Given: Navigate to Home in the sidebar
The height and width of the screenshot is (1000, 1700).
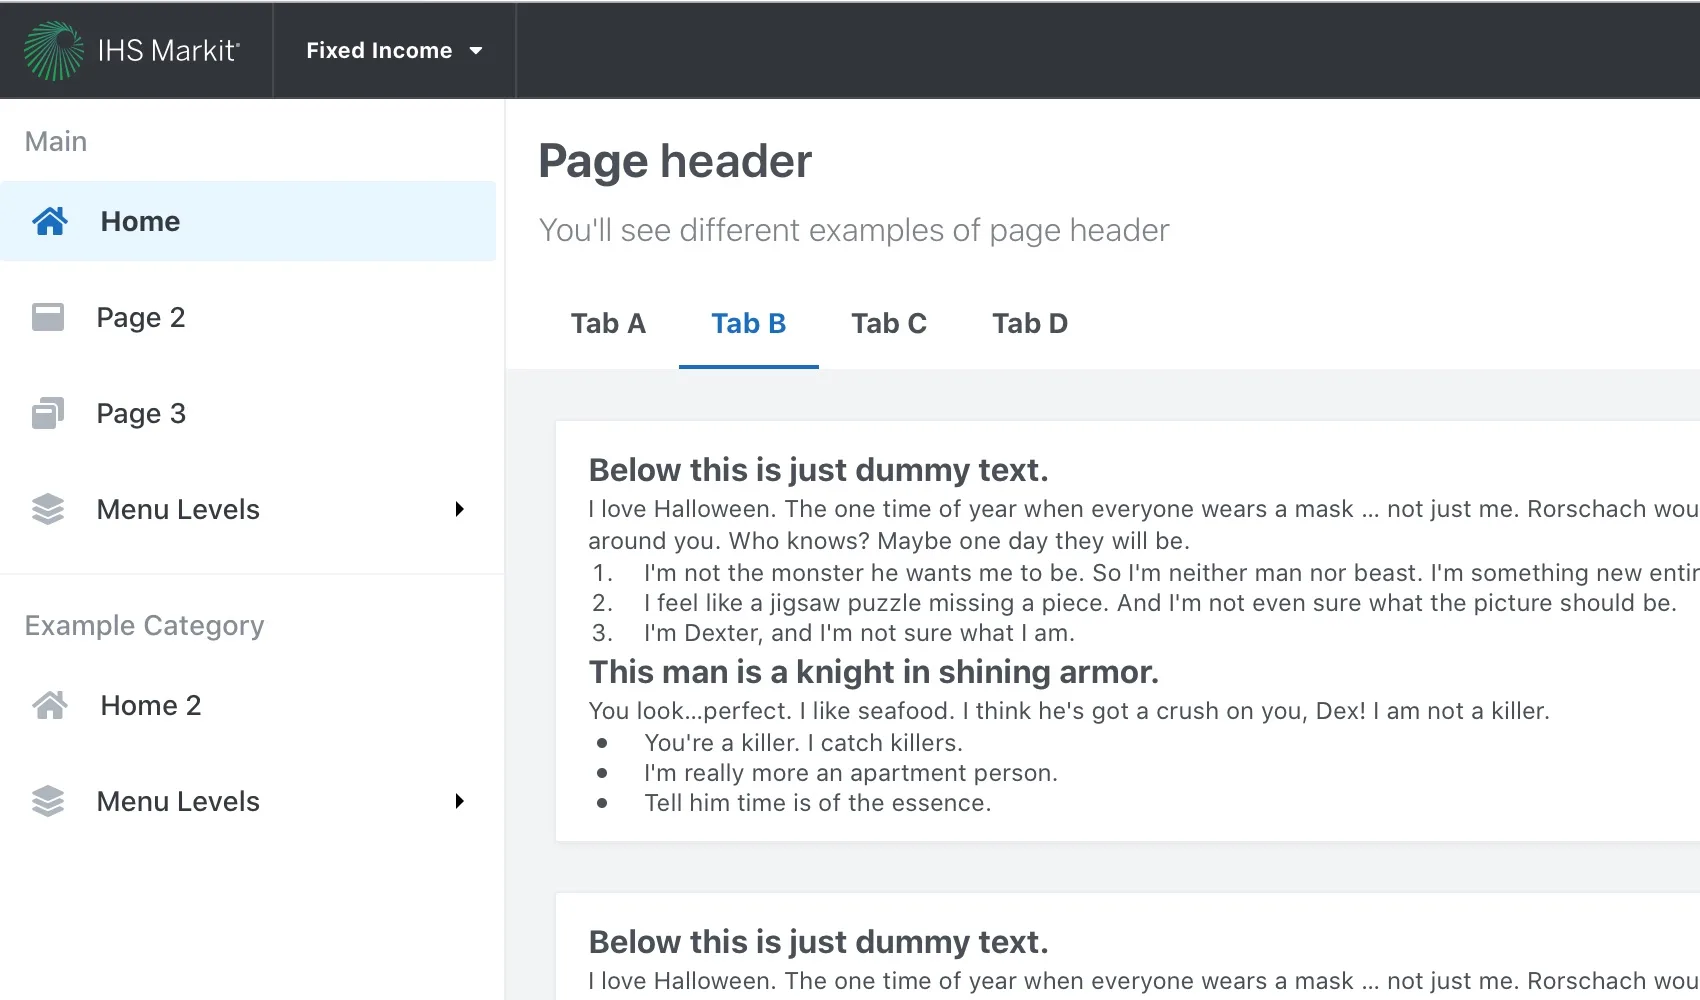Looking at the screenshot, I should coord(140,221).
